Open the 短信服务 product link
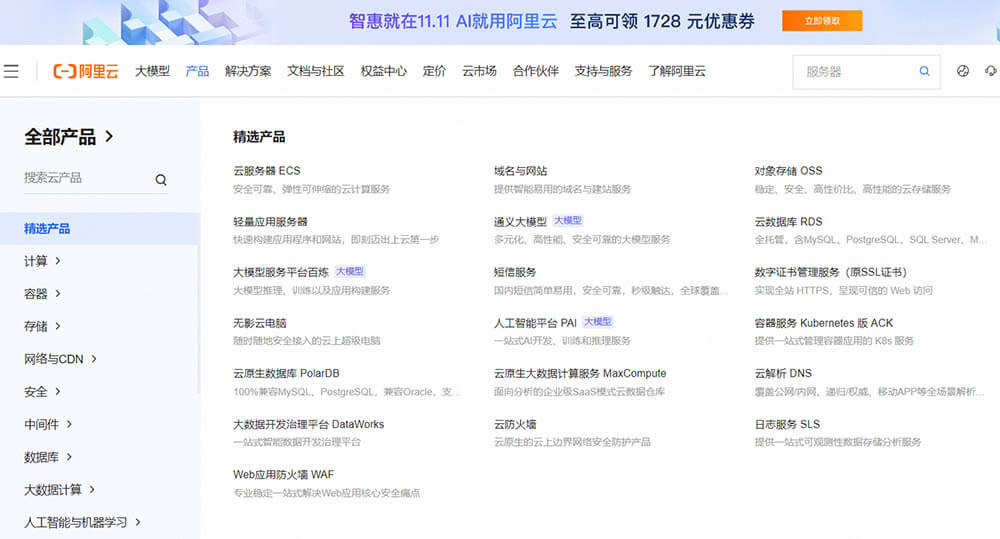The width and height of the screenshot is (1000, 539). click(x=515, y=272)
